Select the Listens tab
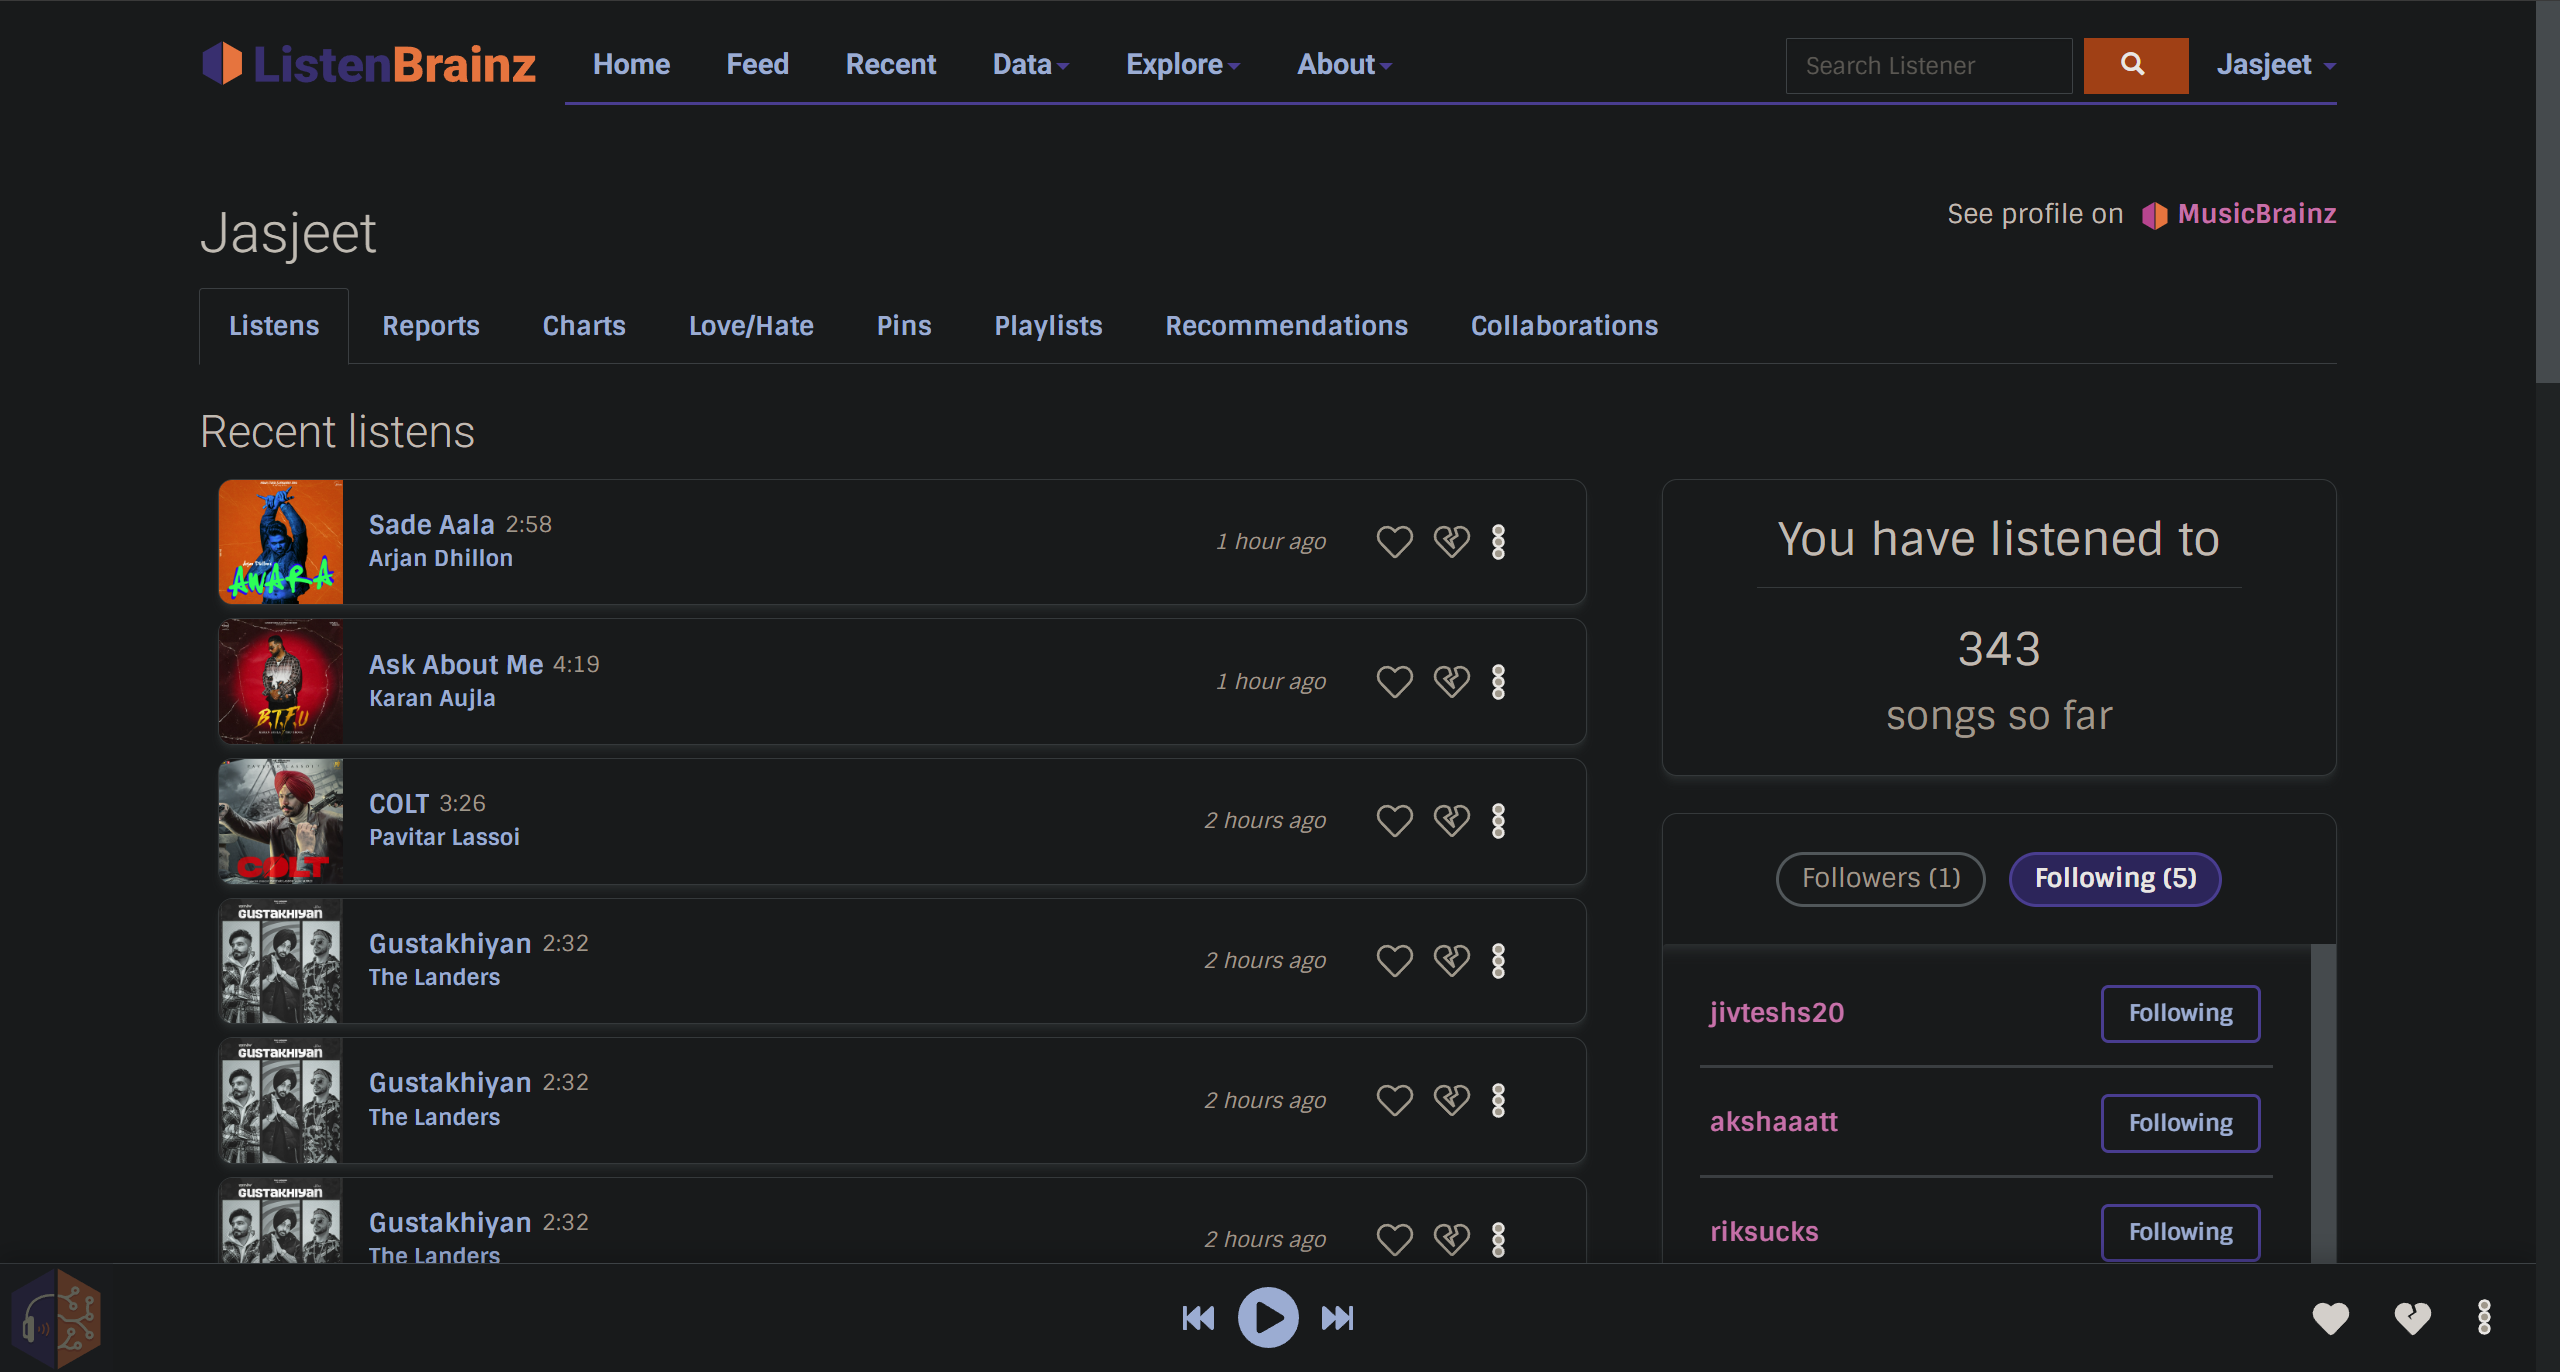This screenshot has width=2560, height=1372. [274, 326]
